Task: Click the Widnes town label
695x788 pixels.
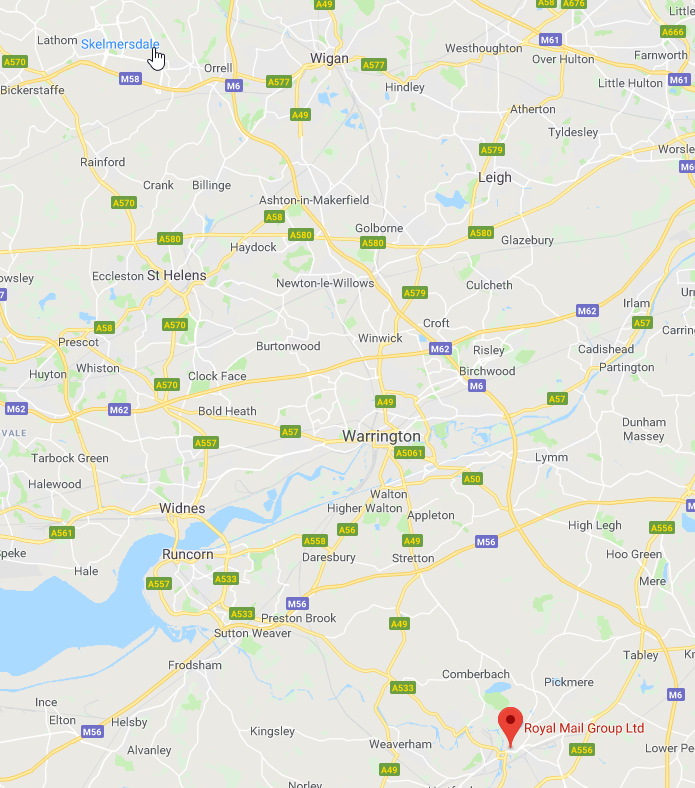Action: coord(182,508)
